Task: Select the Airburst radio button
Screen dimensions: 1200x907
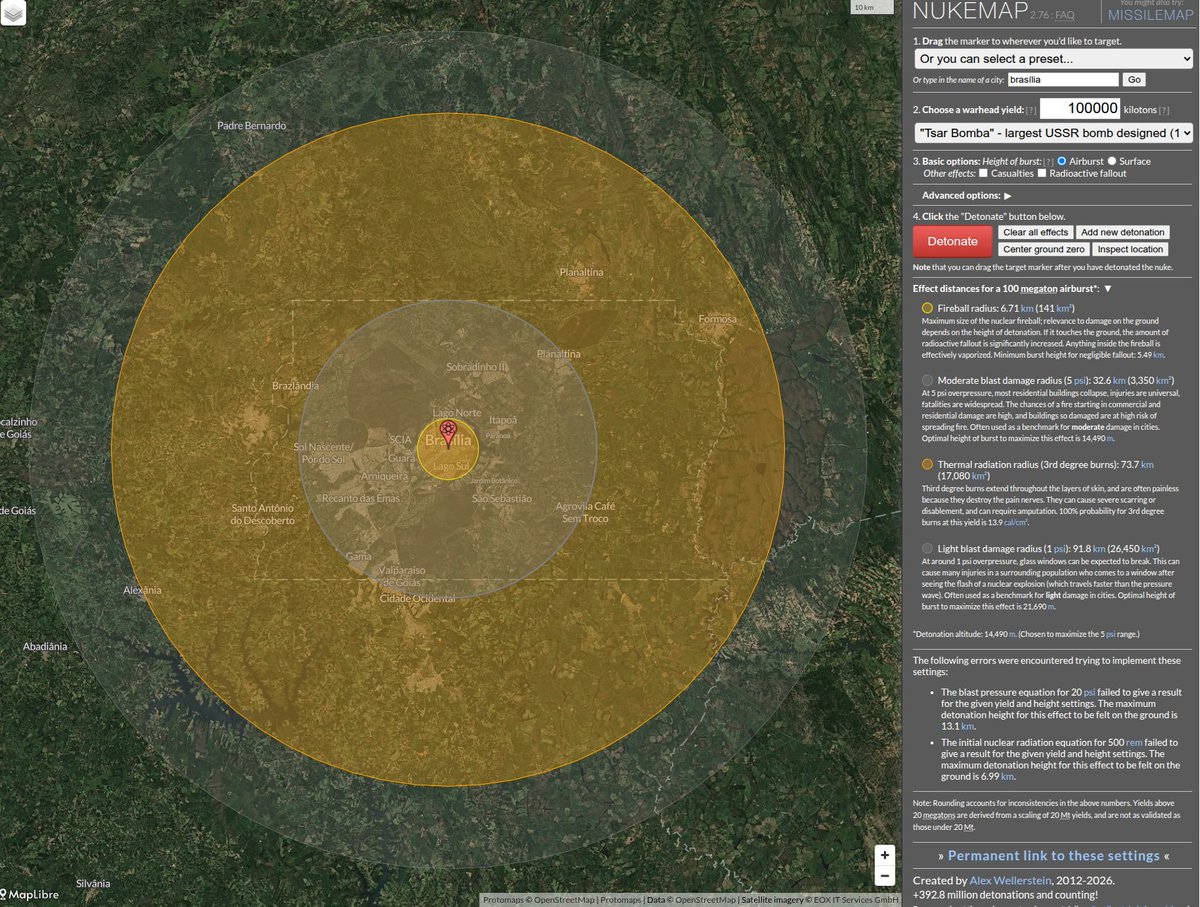Action: pyautogui.click(x=1062, y=161)
